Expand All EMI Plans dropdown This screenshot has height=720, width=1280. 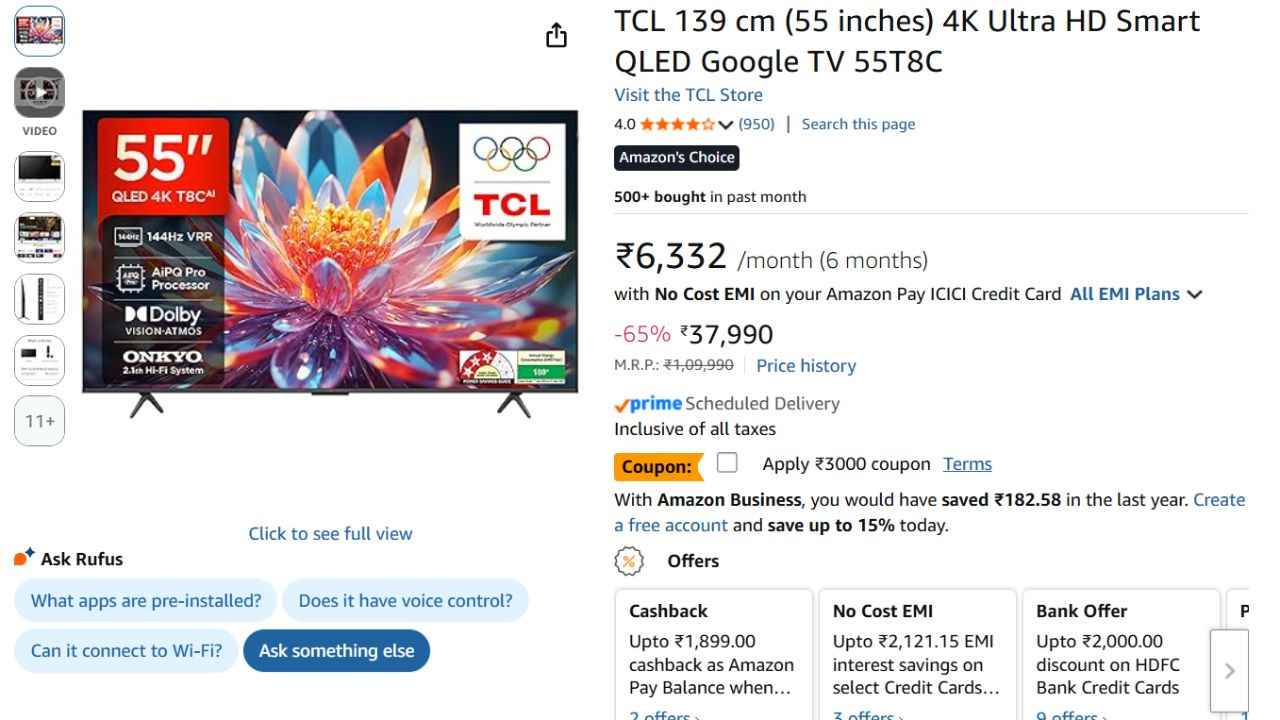pyautogui.click(x=1135, y=294)
